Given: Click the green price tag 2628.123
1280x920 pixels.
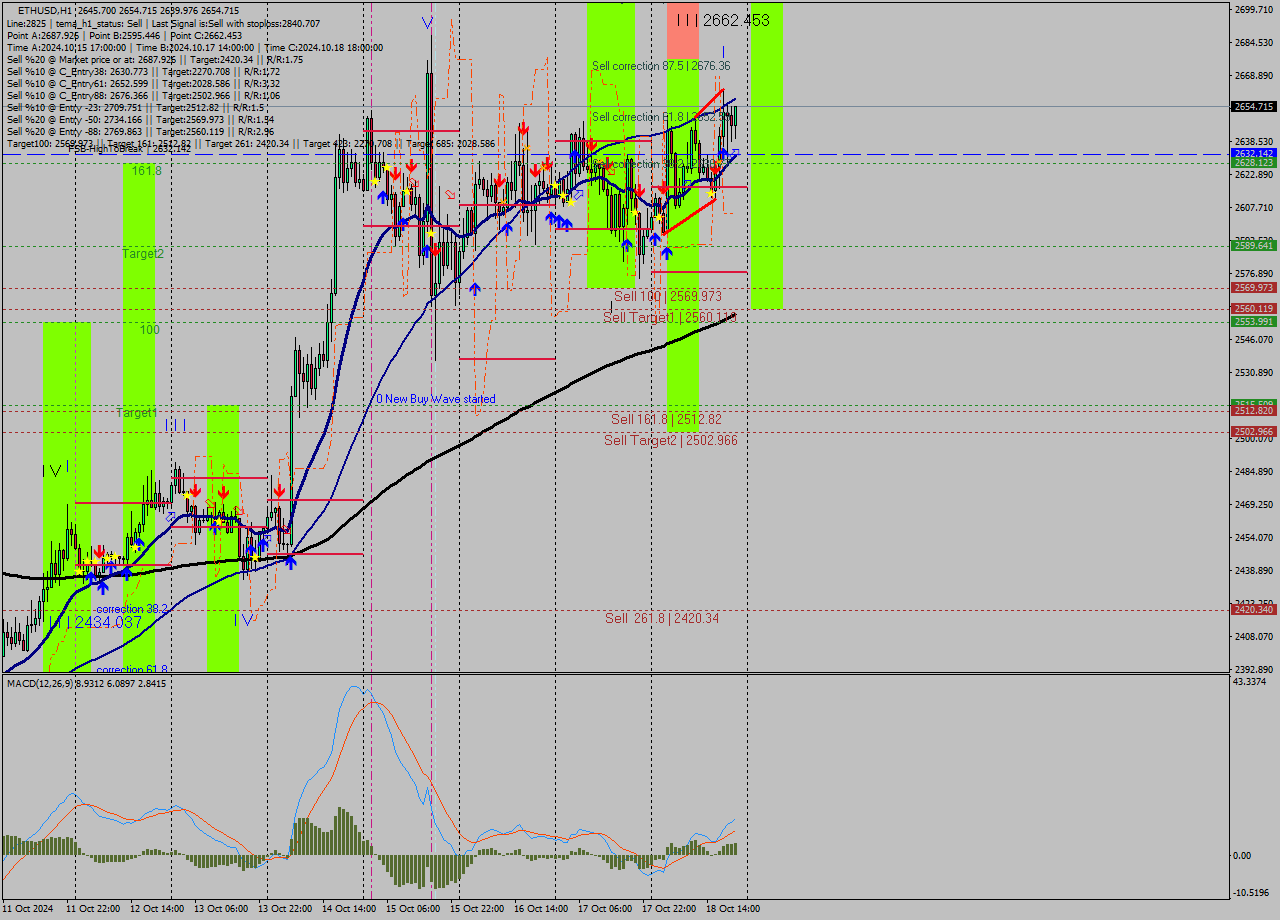Looking at the screenshot, I should tap(1253, 162).
